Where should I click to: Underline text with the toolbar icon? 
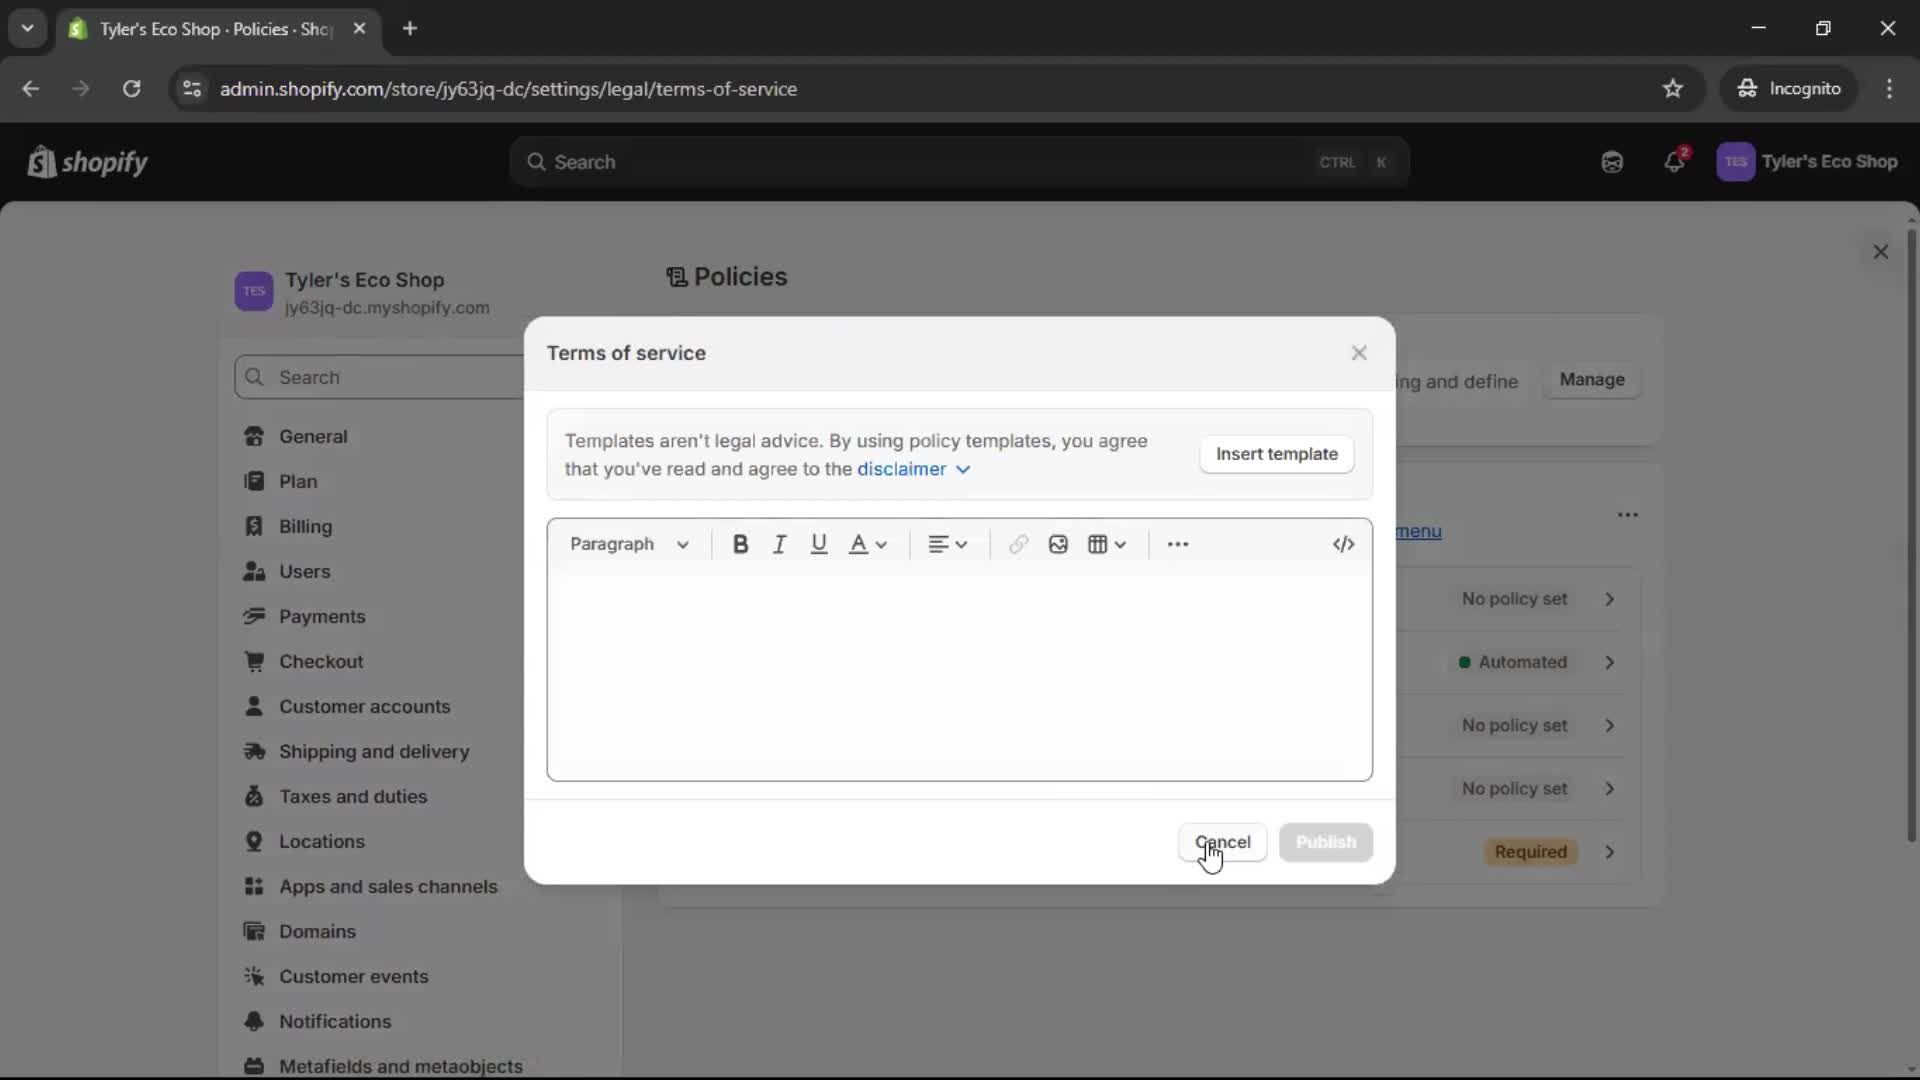point(820,544)
